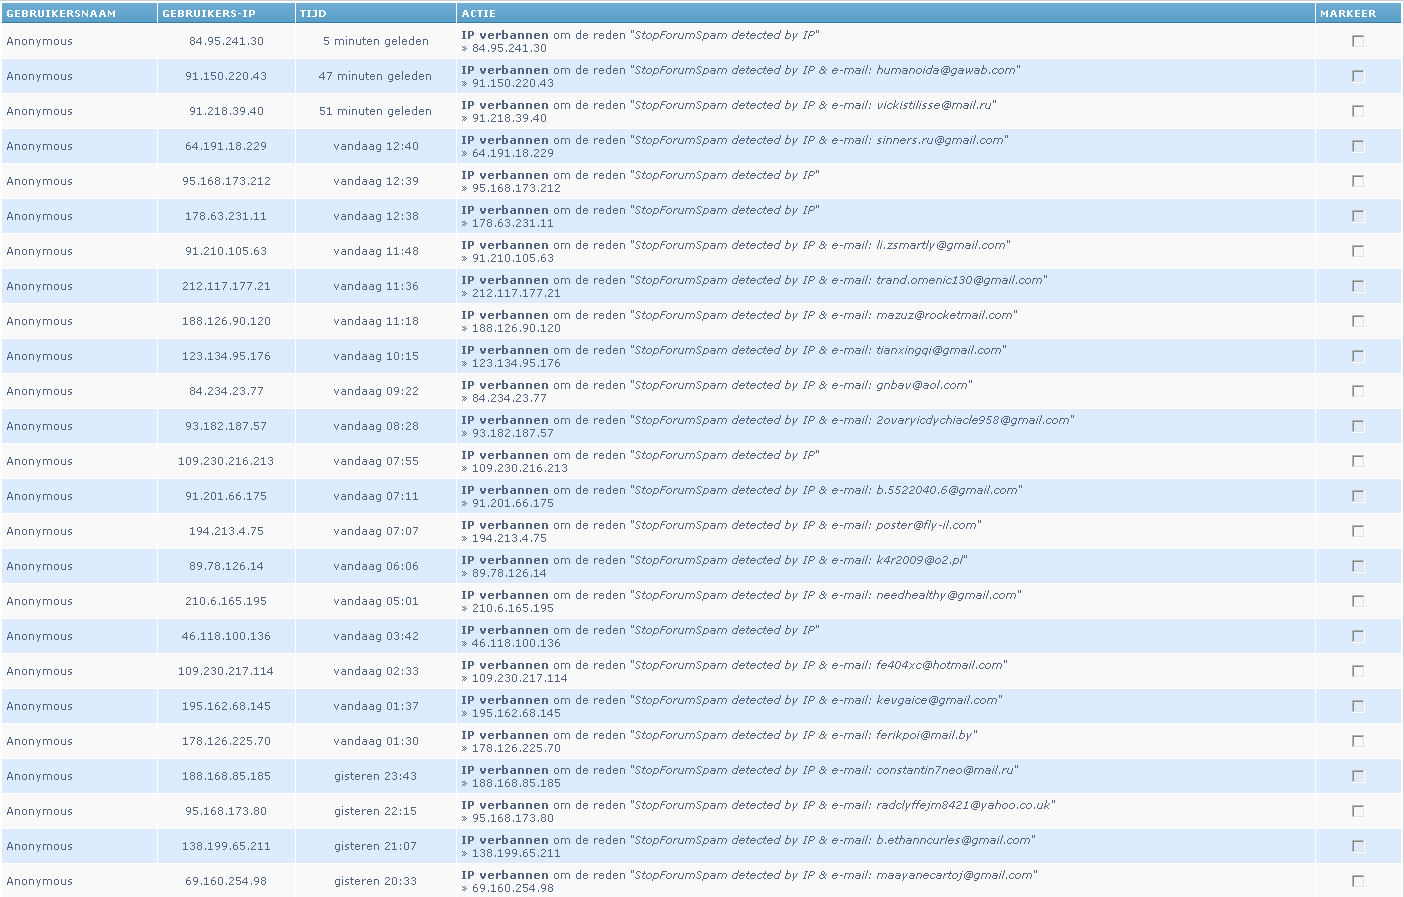
Task: Click the Markeer column header
Action: (x=1347, y=14)
